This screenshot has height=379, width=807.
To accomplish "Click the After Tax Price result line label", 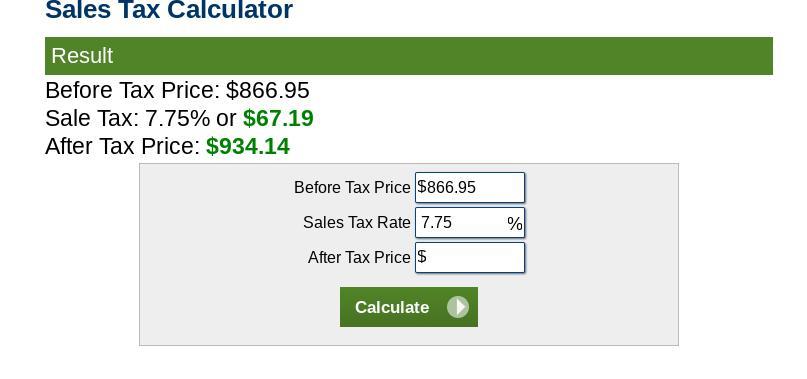I will [122, 146].
